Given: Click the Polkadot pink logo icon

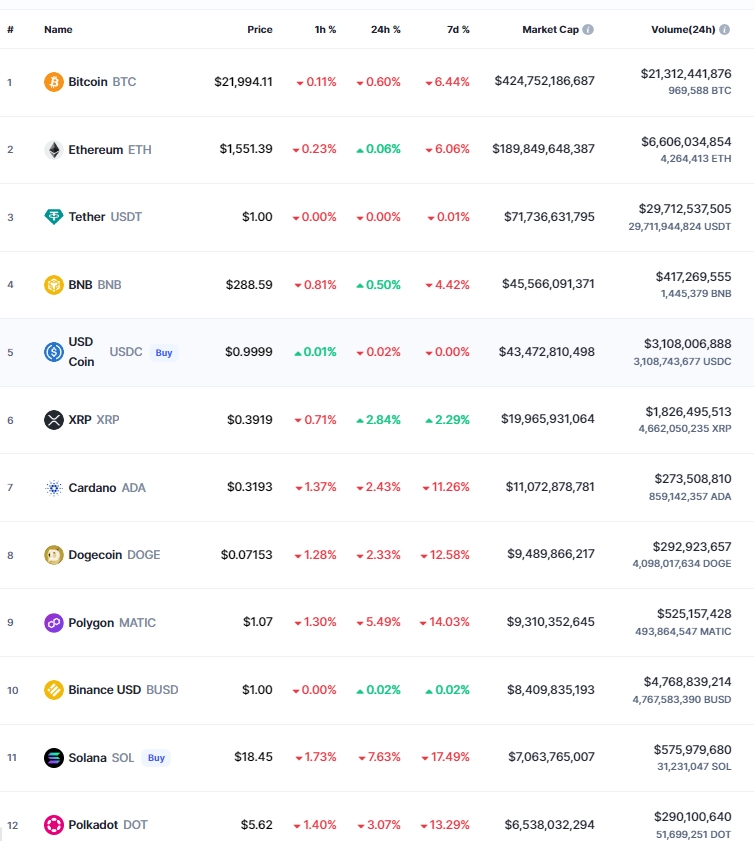Looking at the screenshot, I should point(54,825).
